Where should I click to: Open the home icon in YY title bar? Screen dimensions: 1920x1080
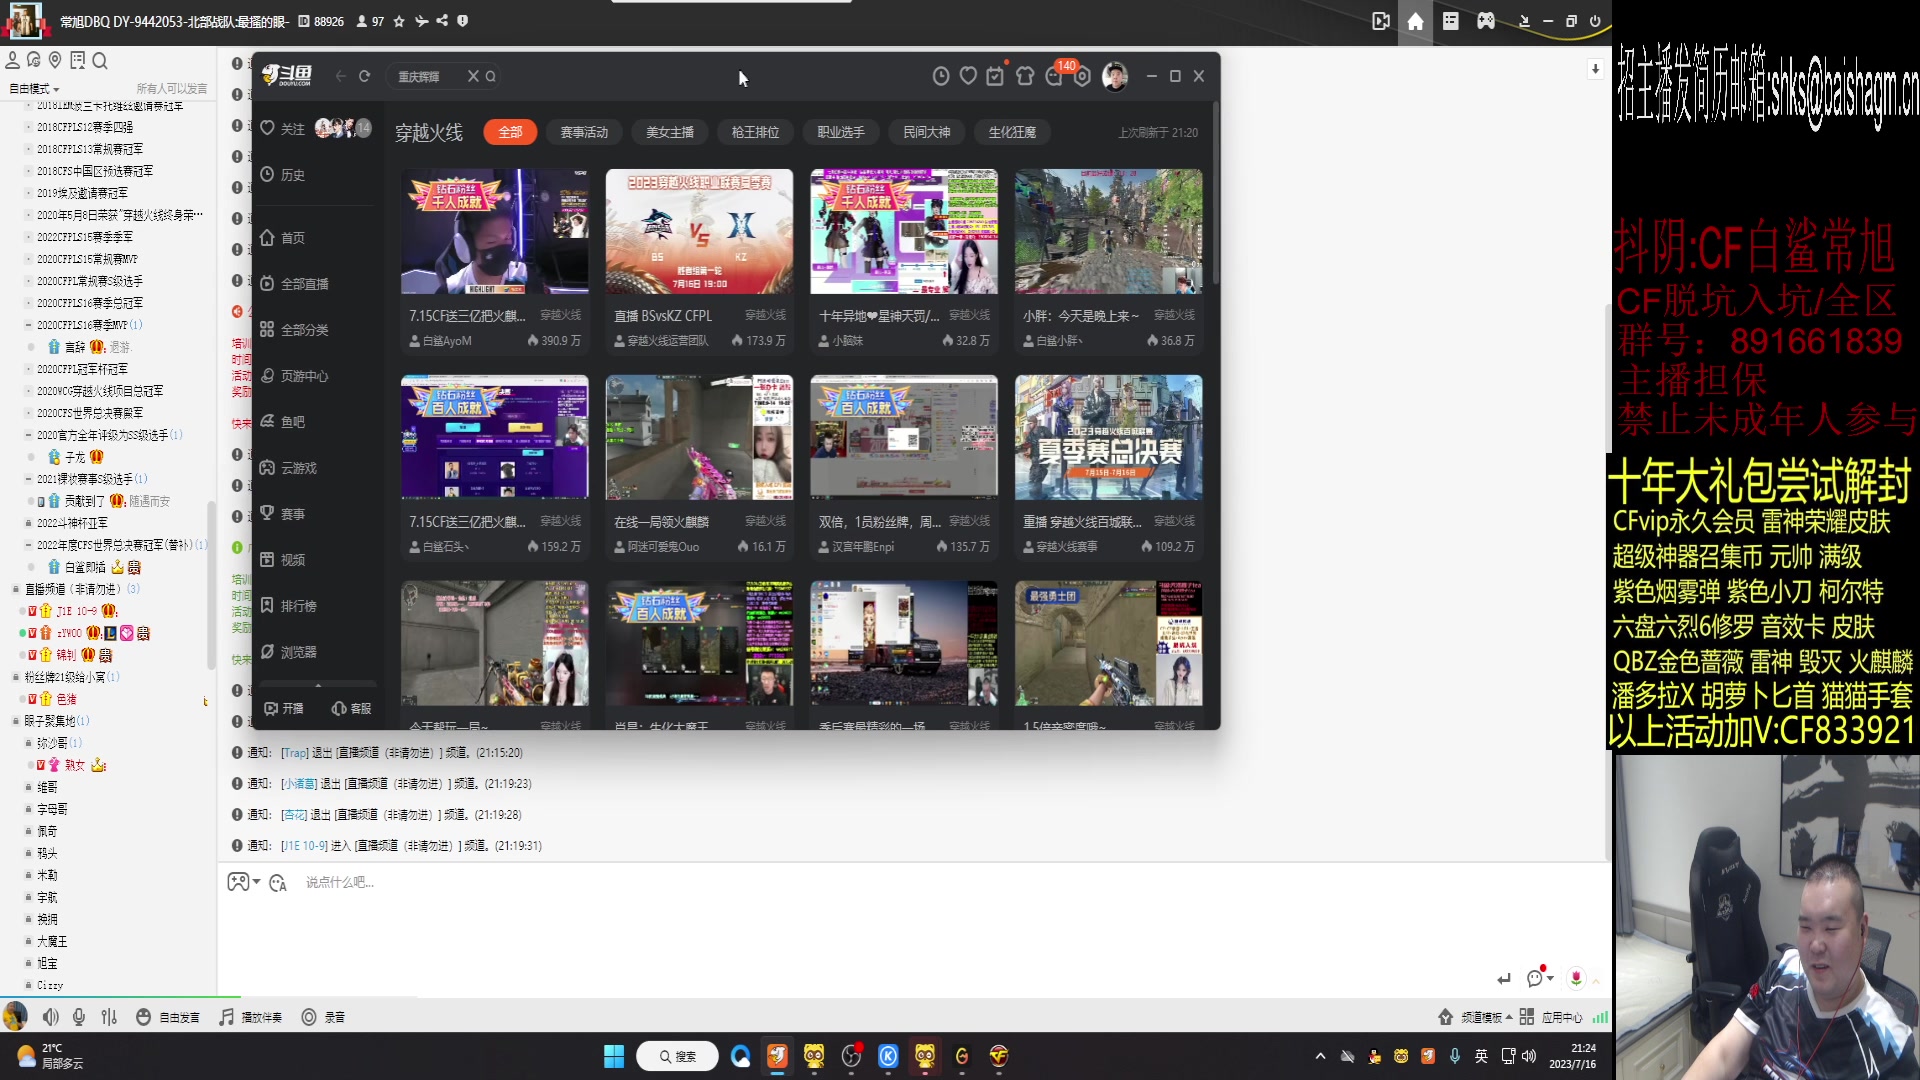[x=1415, y=21]
